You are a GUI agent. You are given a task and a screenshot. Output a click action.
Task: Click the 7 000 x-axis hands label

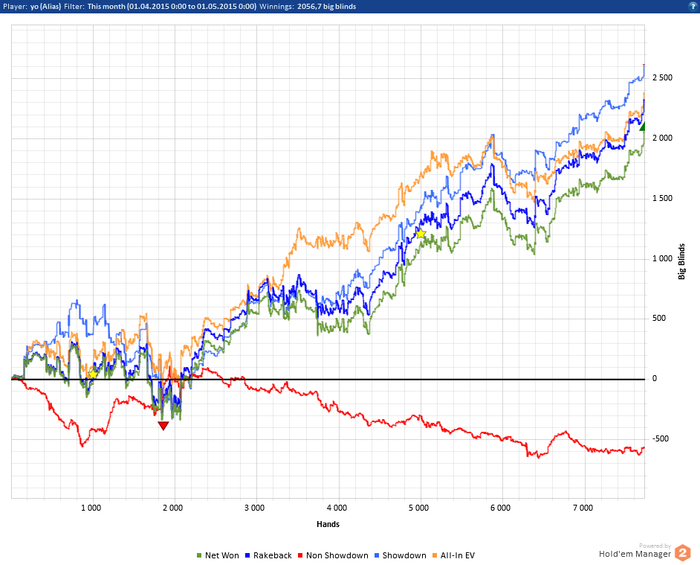click(x=583, y=508)
